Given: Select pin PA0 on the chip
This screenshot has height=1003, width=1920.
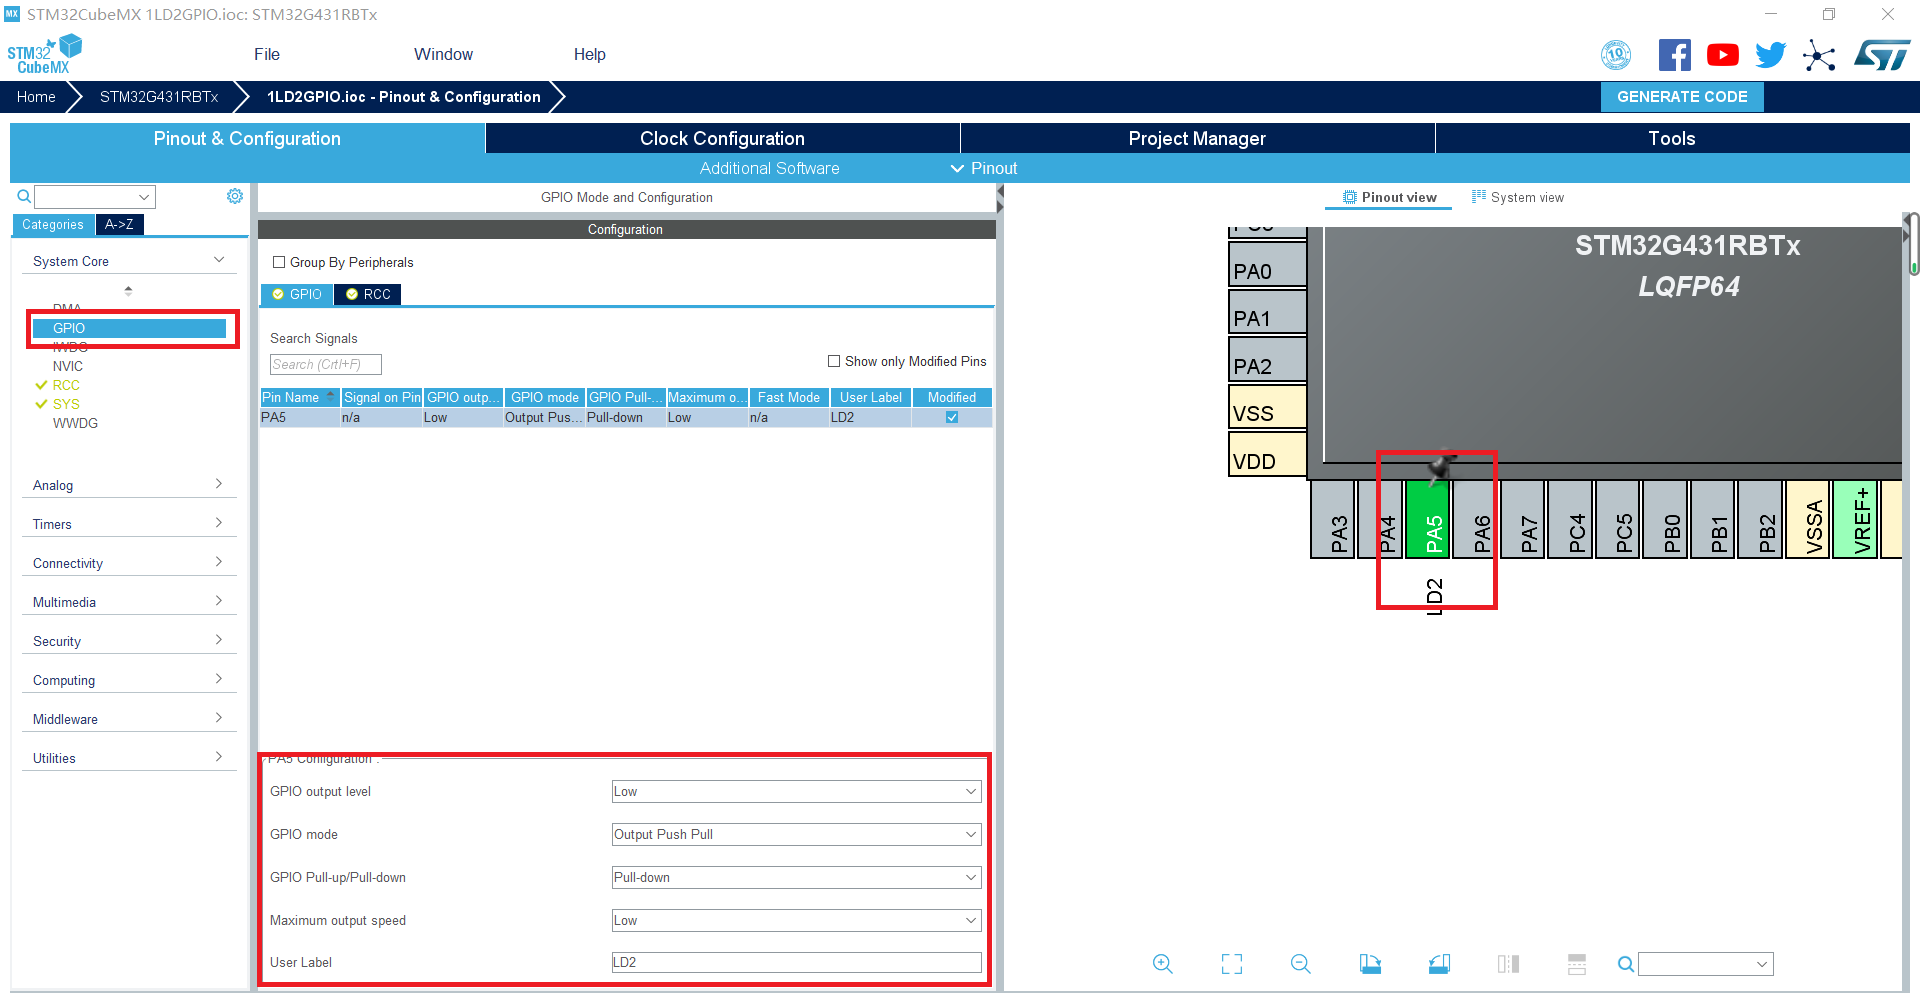Looking at the screenshot, I should (x=1267, y=265).
